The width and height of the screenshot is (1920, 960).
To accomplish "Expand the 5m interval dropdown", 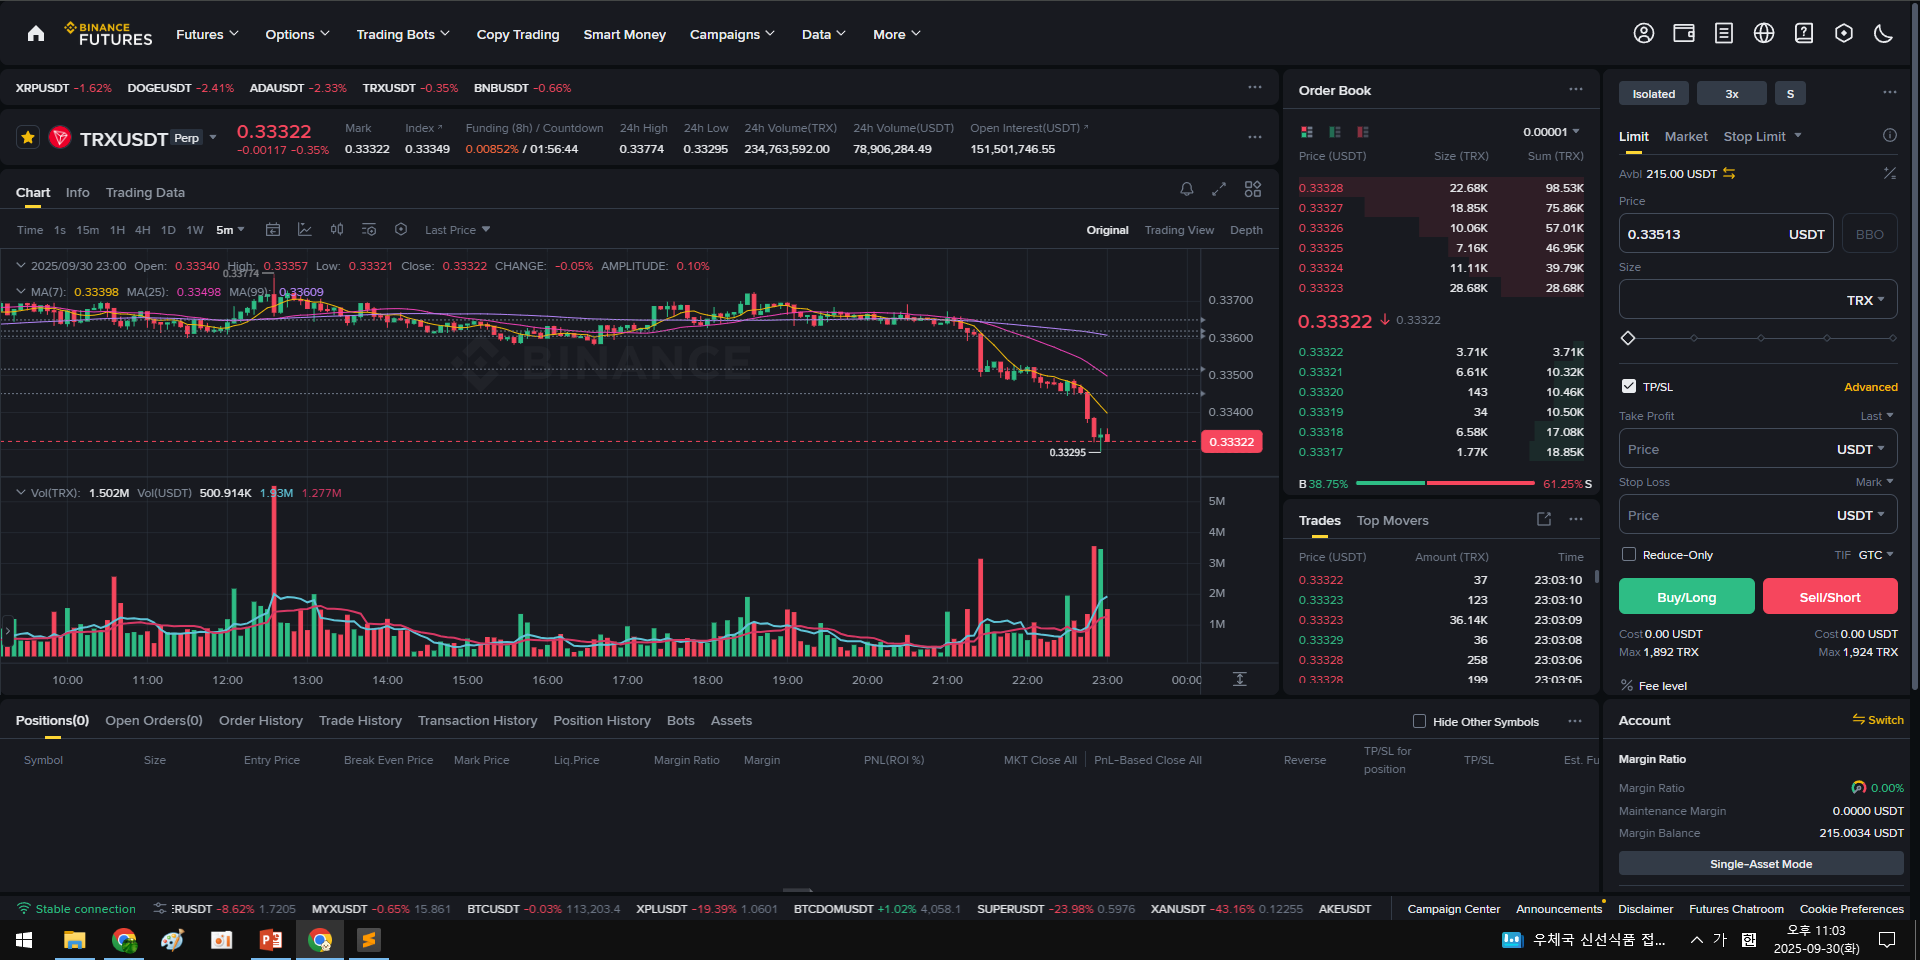I will tap(230, 230).
